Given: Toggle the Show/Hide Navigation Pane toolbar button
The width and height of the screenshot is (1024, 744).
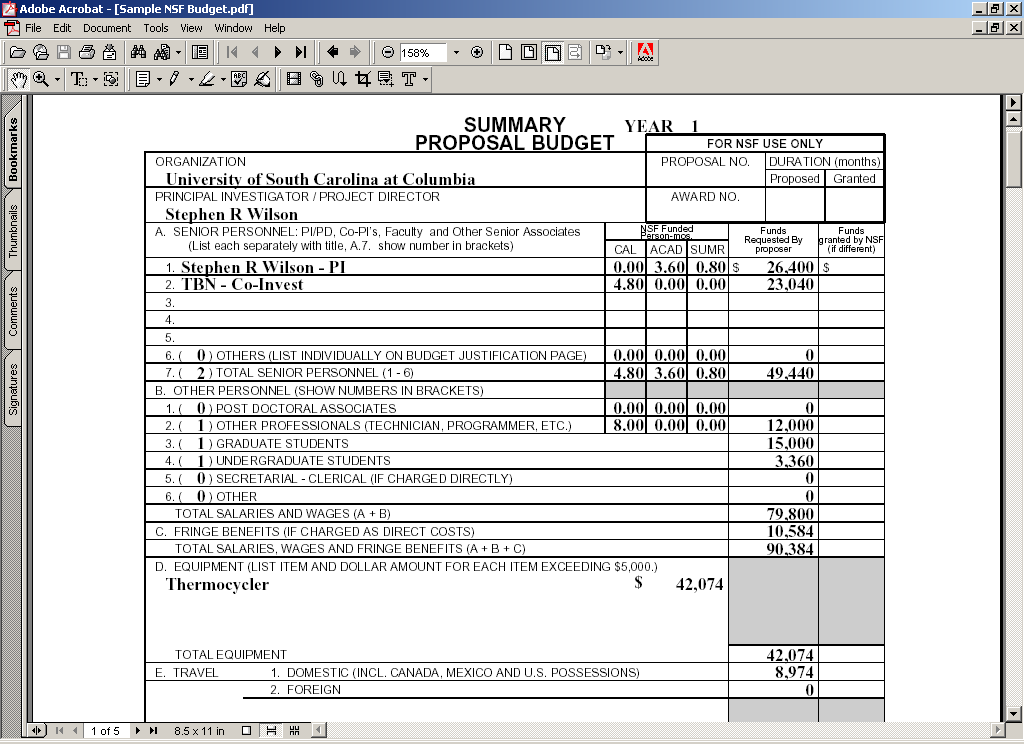Looking at the screenshot, I should 200,52.
